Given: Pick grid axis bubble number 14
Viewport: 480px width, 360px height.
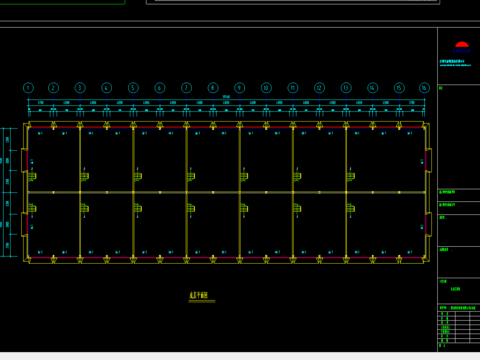Looking at the screenshot, I should pos(372,88).
